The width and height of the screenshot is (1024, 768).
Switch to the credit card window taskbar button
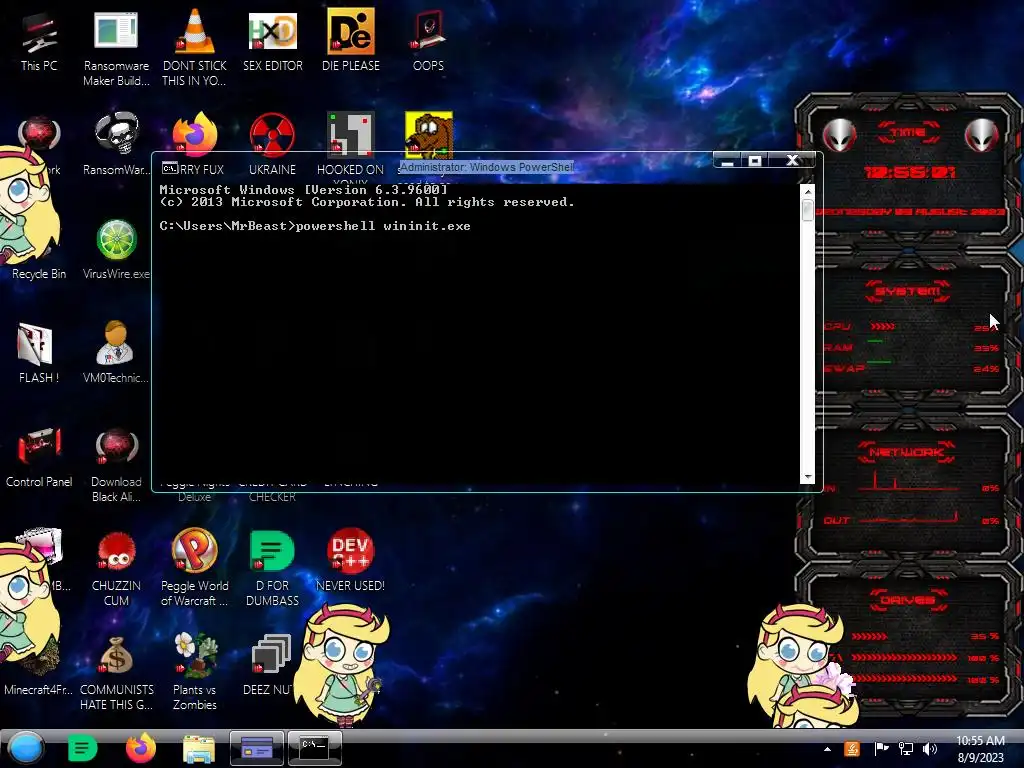coord(257,748)
